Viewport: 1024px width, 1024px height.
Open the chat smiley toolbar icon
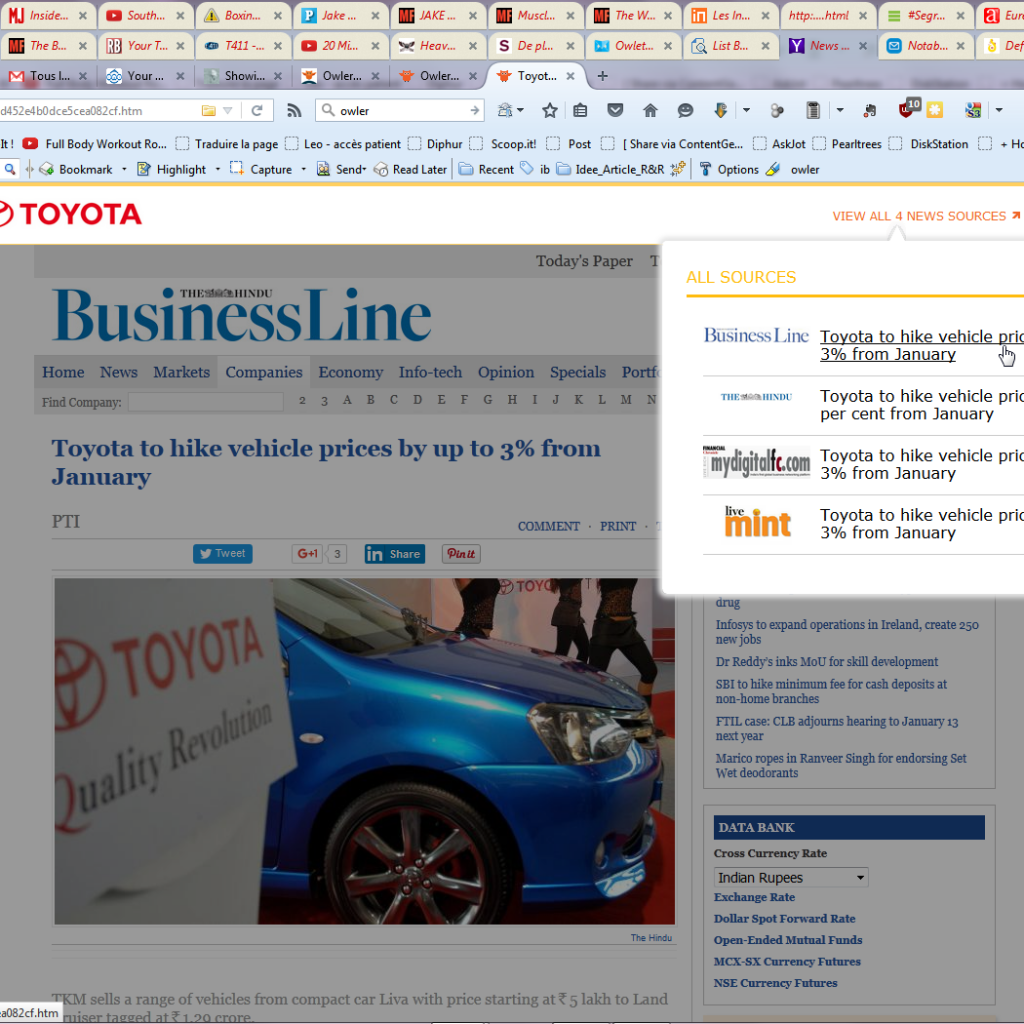tap(685, 110)
